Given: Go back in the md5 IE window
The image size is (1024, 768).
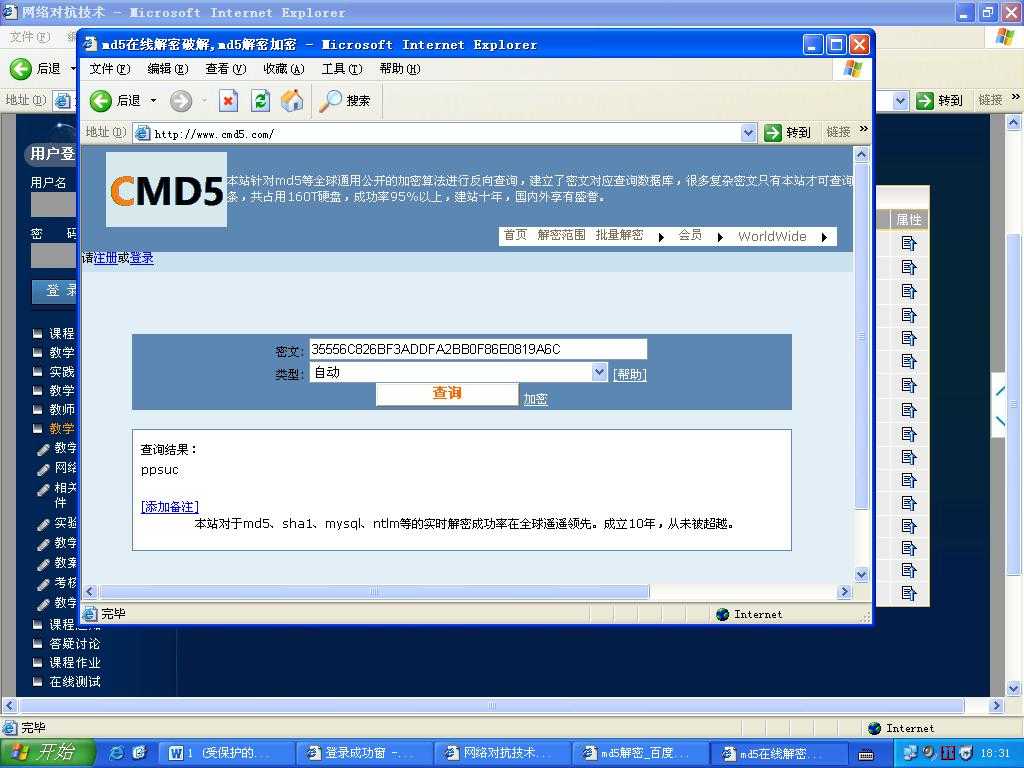Looking at the screenshot, I should click(116, 101).
